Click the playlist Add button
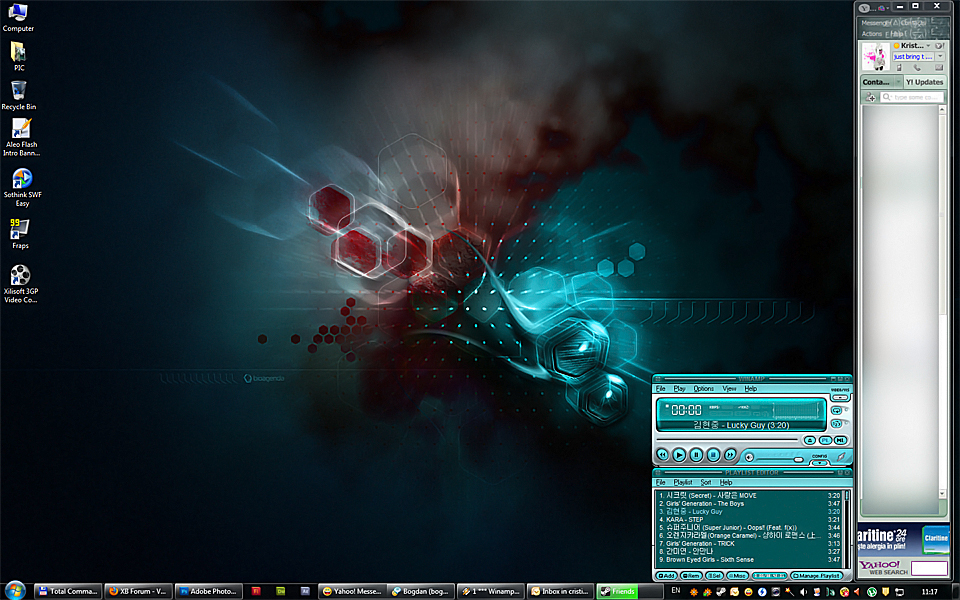 pos(667,576)
